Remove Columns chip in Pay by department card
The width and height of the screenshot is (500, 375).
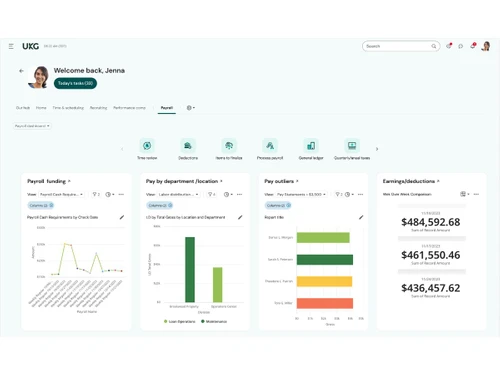[x=170, y=205]
